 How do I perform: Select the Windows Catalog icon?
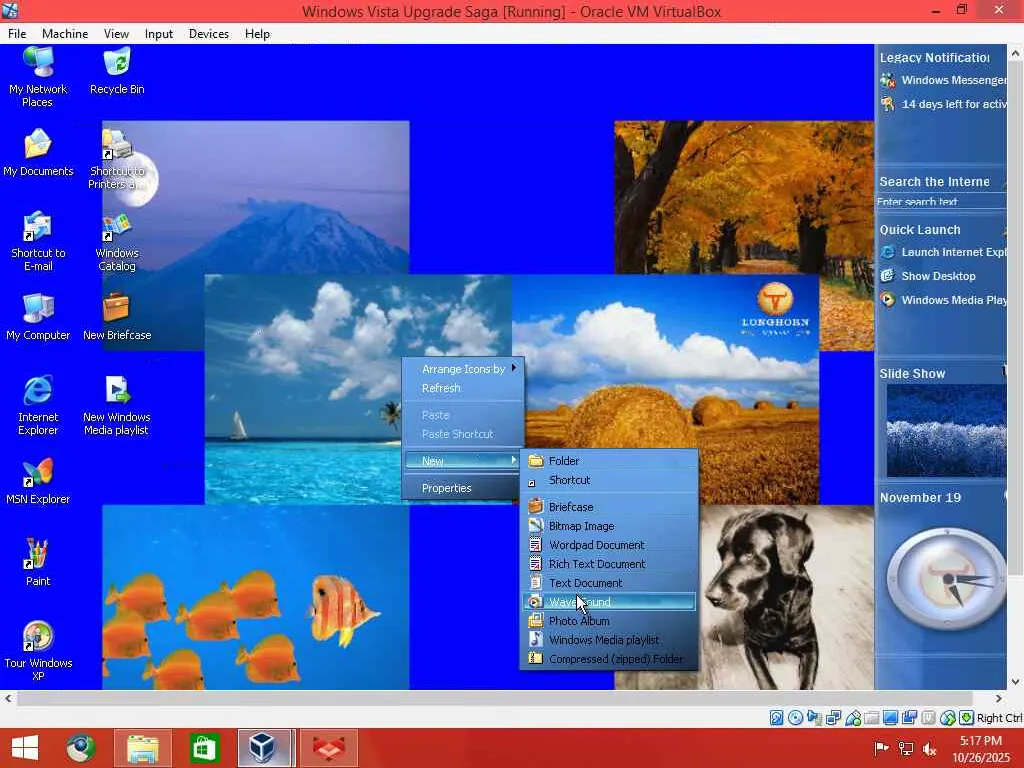[x=117, y=241]
